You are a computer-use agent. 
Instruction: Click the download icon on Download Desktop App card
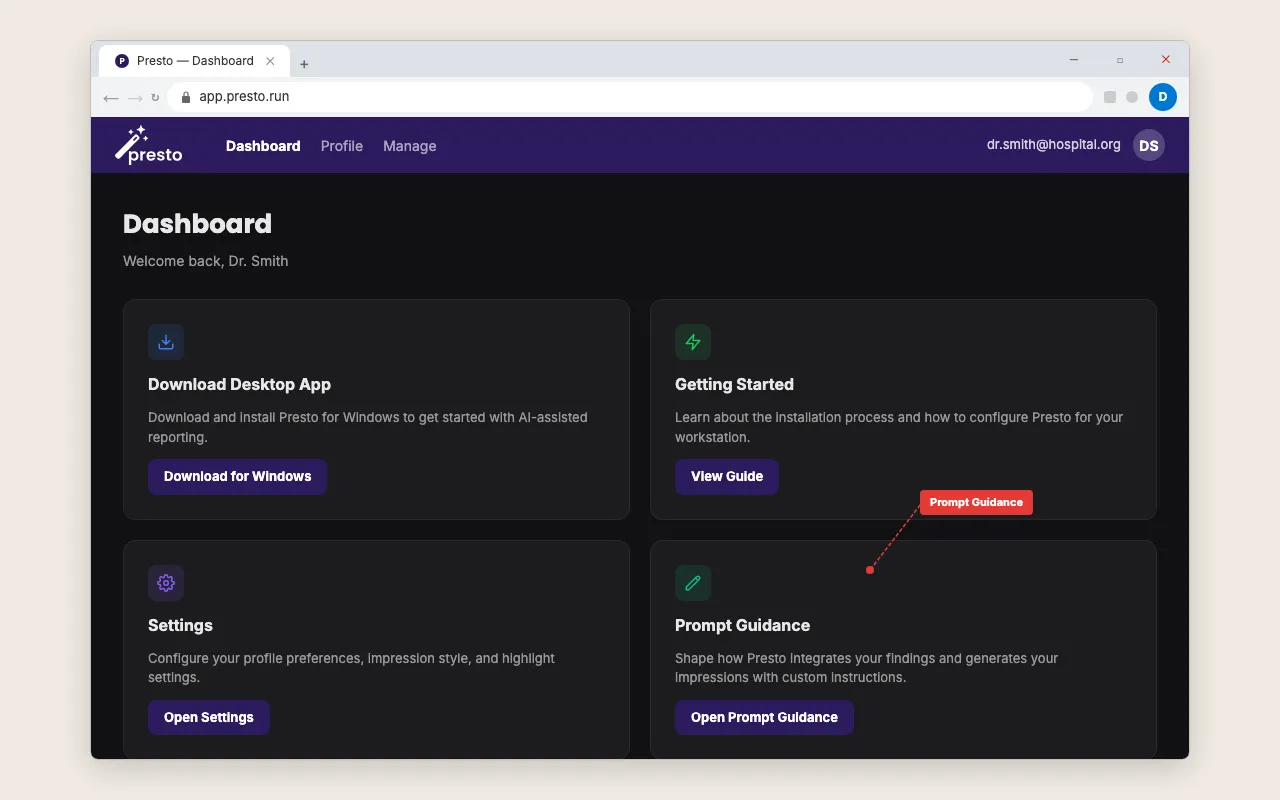(x=166, y=341)
